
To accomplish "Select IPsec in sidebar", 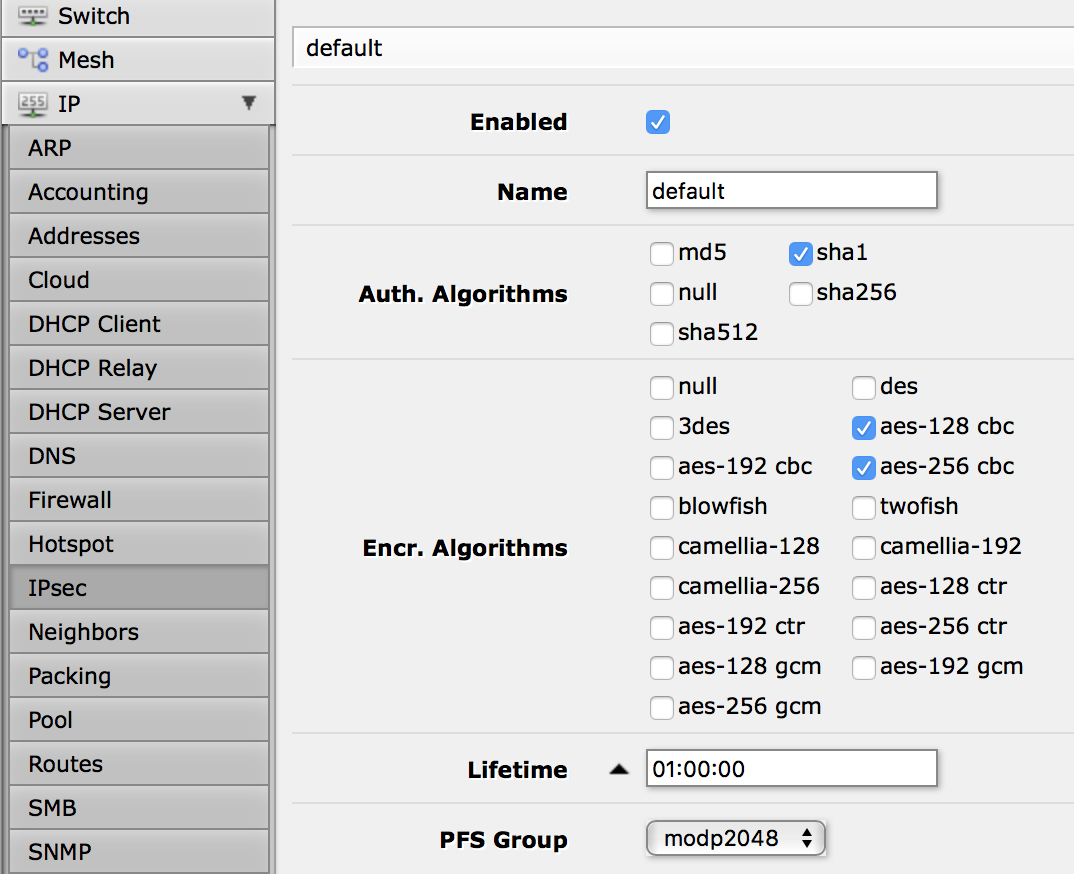I will 139,588.
